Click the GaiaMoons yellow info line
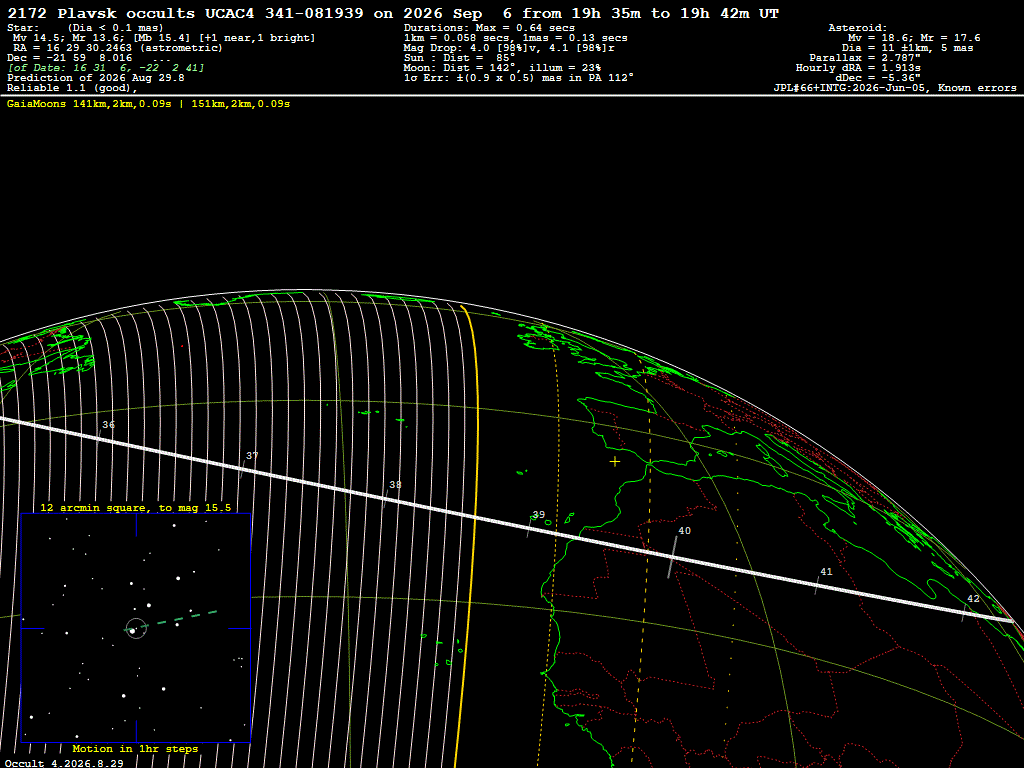The height and width of the screenshot is (768, 1024). pyautogui.click(x=148, y=104)
